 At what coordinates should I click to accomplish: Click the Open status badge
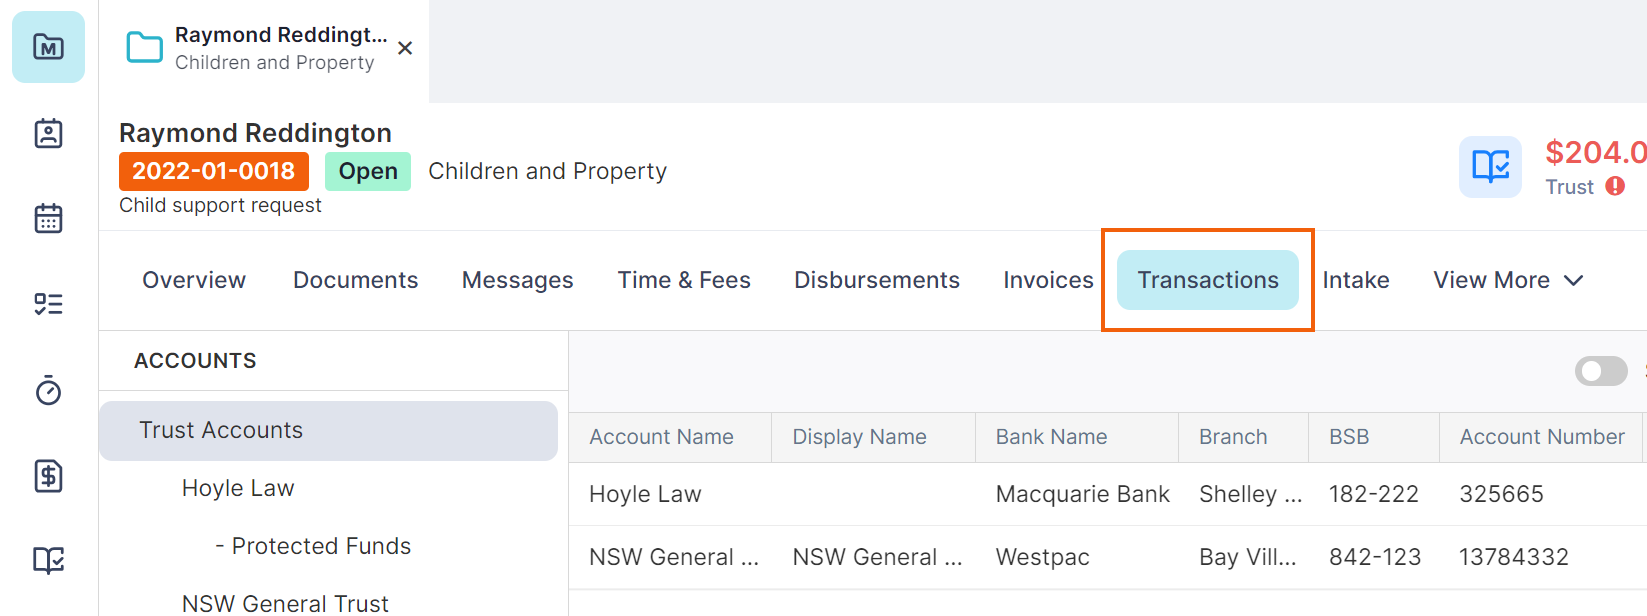point(368,171)
